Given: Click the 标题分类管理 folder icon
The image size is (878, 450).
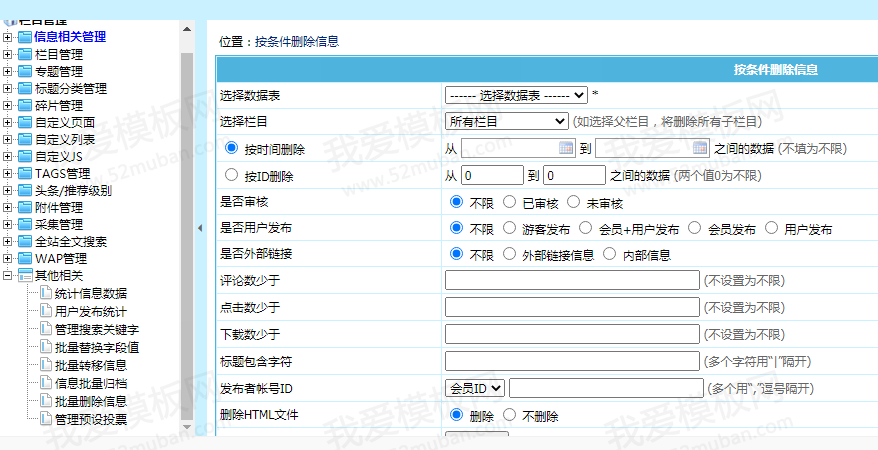Looking at the screenshot, I should [25, 88].
